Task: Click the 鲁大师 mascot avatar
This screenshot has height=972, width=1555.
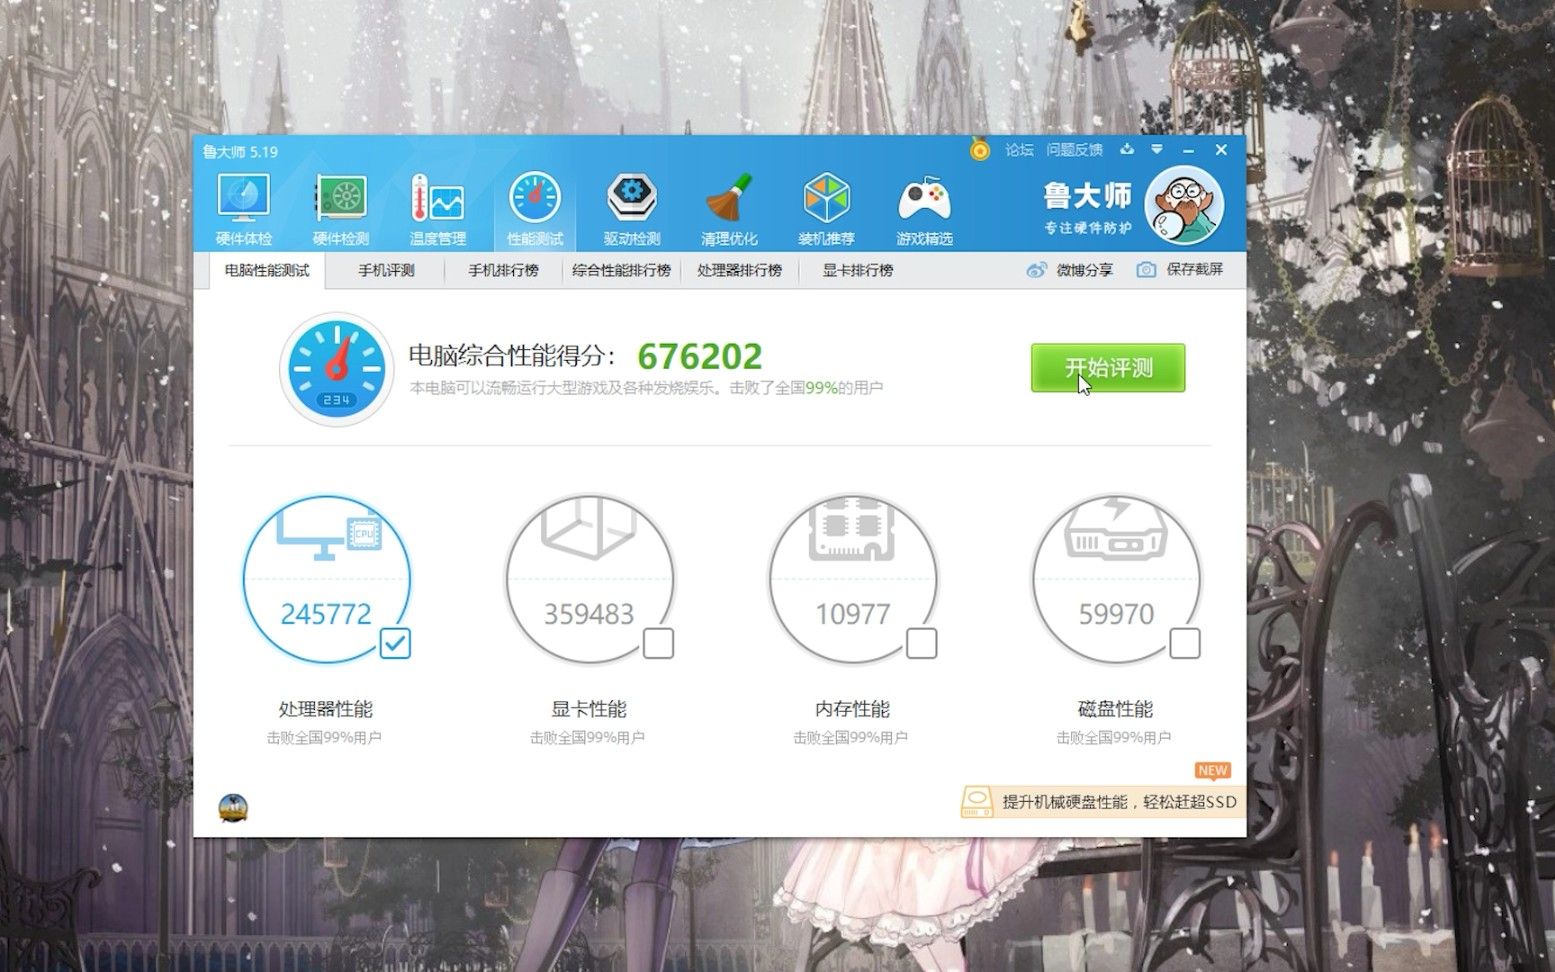Action: tap(1184, 206)
